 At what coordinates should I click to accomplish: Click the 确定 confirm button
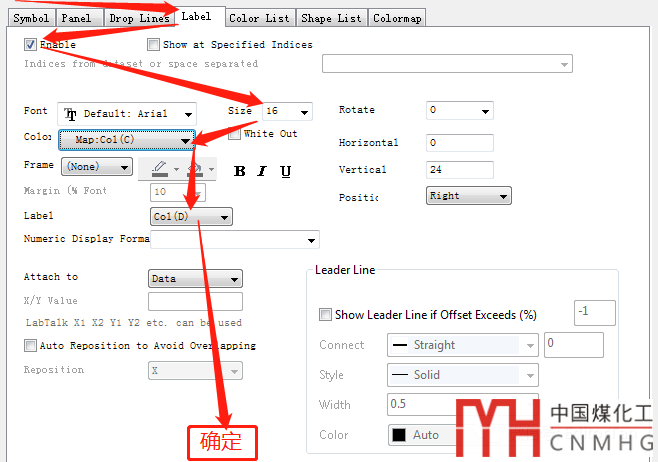(x=222, y=441)
